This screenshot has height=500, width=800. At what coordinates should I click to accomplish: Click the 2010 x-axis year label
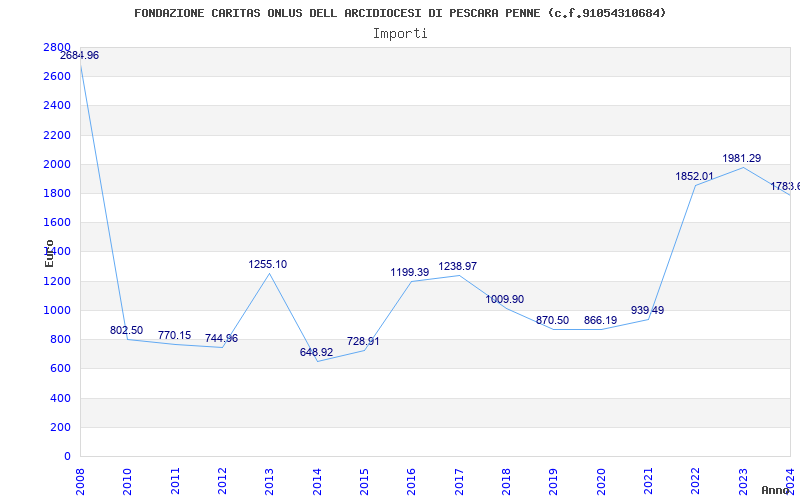(x=128, y=482)
